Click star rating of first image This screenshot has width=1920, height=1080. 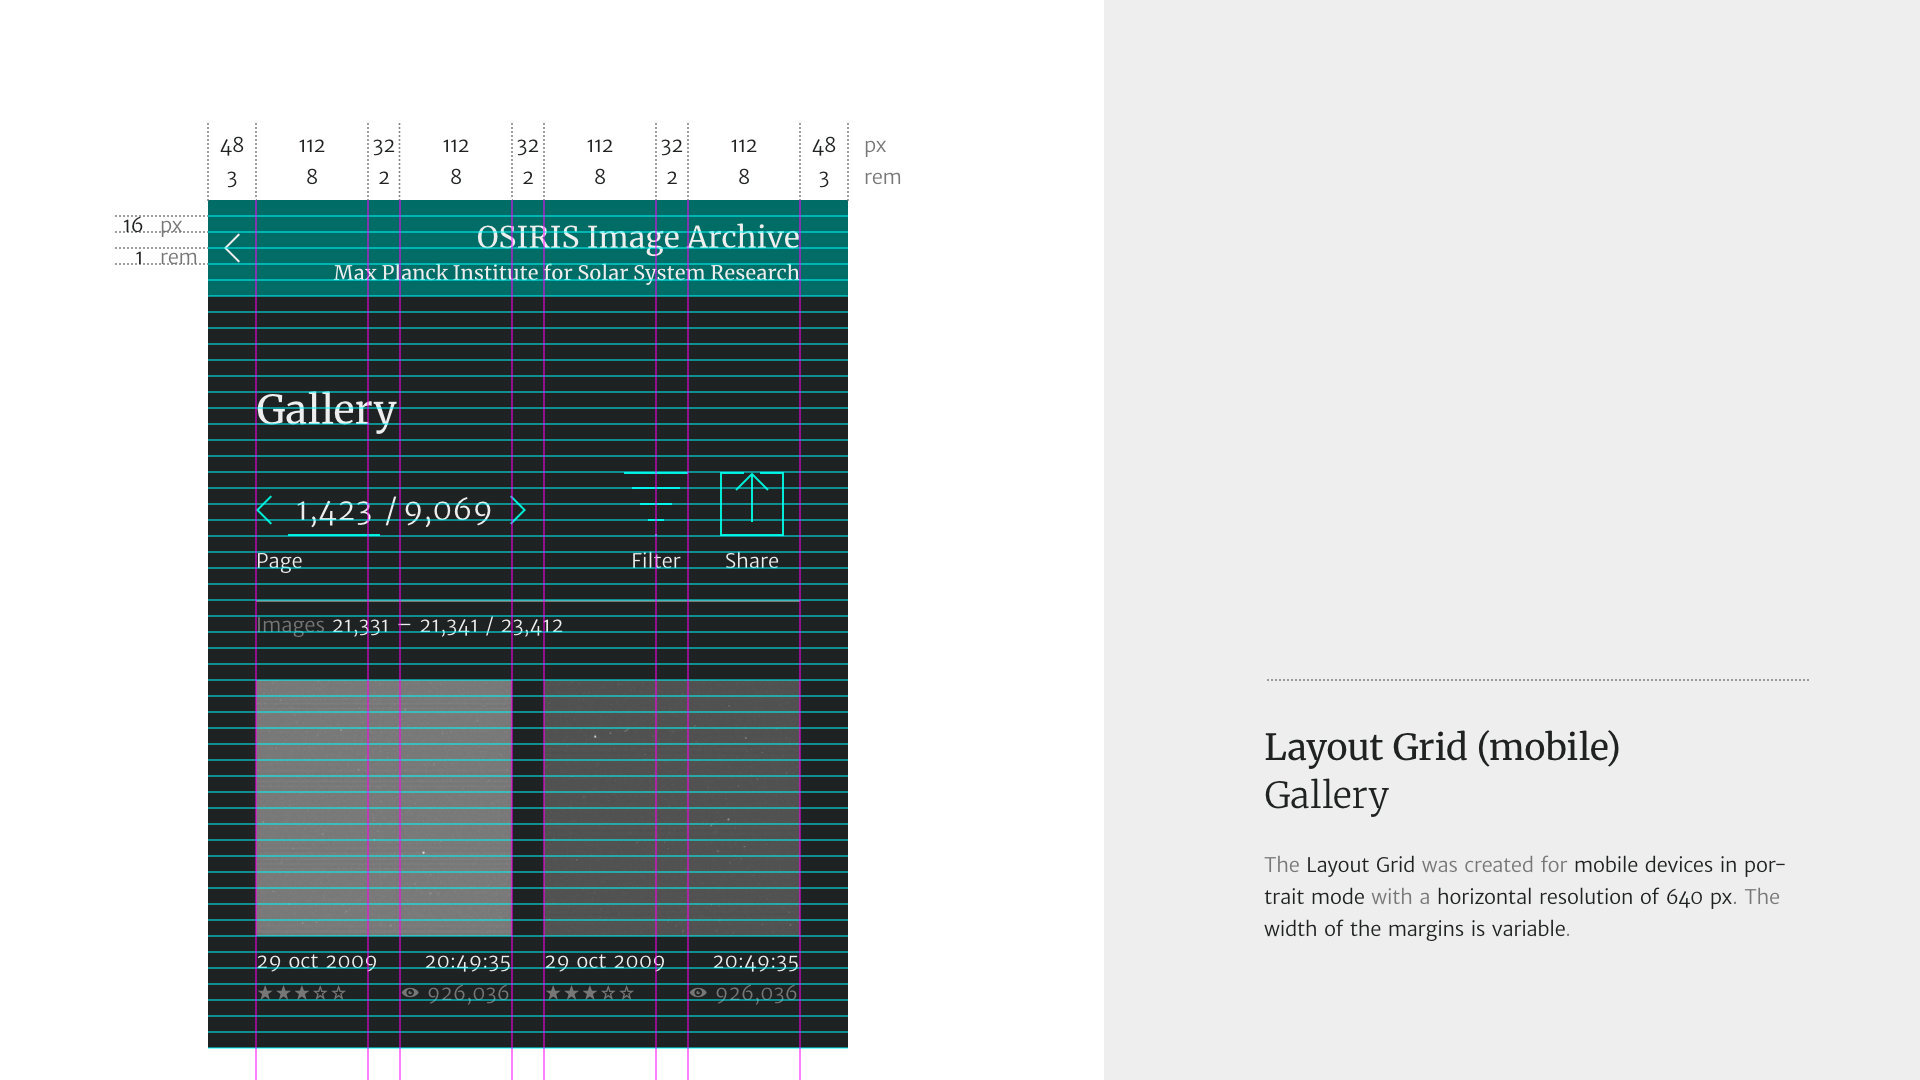(301, 993)
